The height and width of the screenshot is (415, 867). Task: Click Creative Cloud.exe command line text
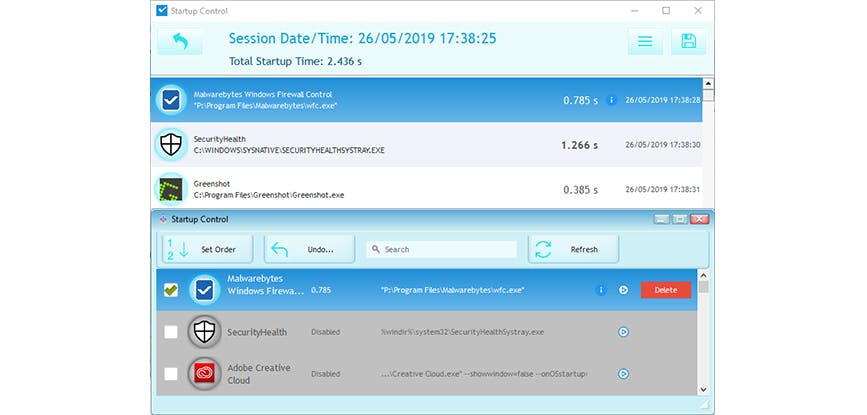pyautogui.click(x=484, y=374)
